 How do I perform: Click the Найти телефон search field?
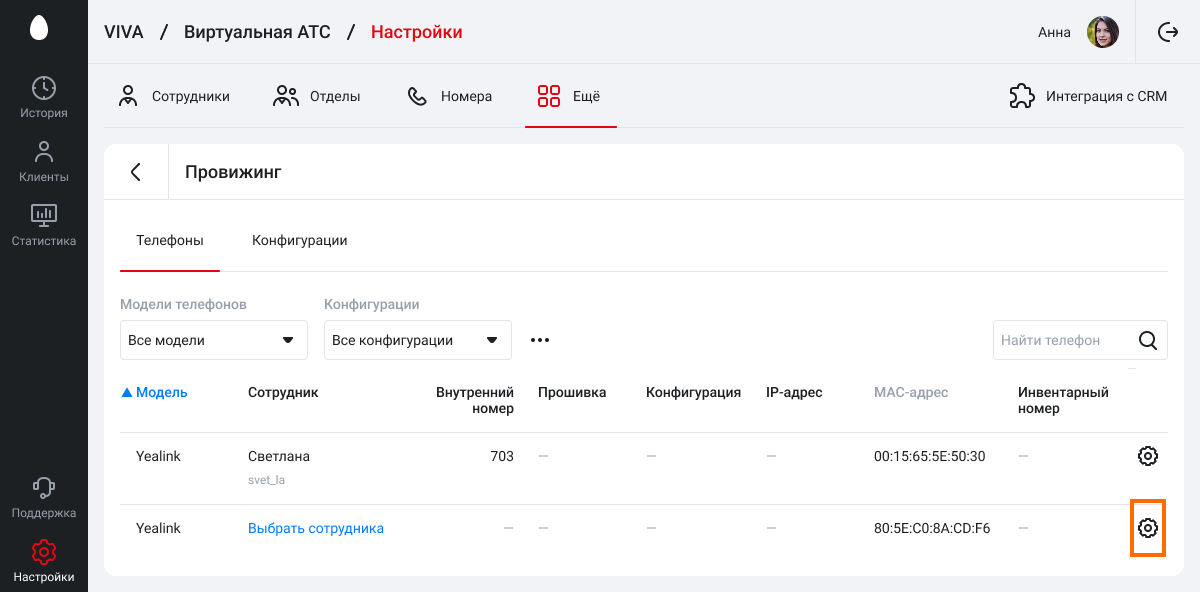(1064, 340)
